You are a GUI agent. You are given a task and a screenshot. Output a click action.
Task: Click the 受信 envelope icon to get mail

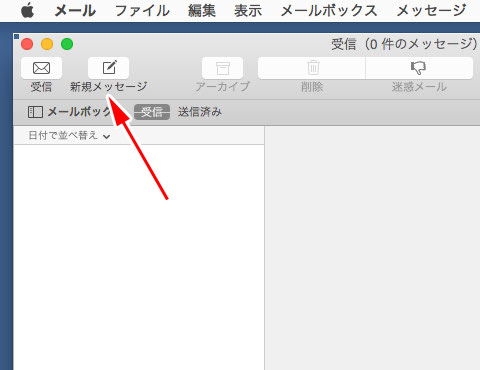click(41, 68)
